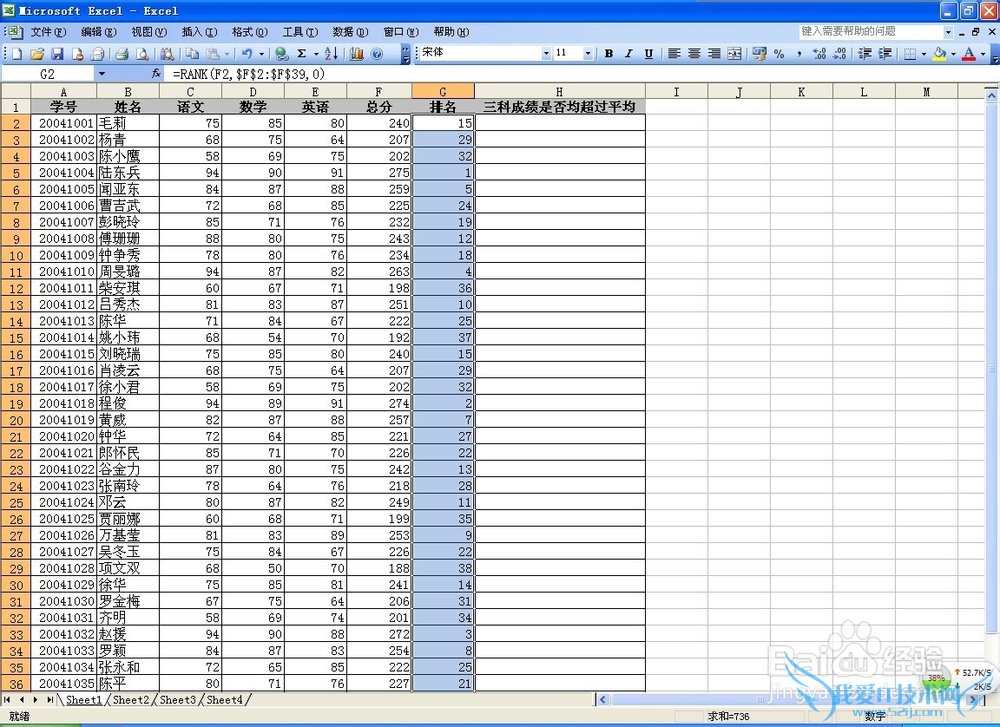Click the Increase Indent icon

[885, 54]
